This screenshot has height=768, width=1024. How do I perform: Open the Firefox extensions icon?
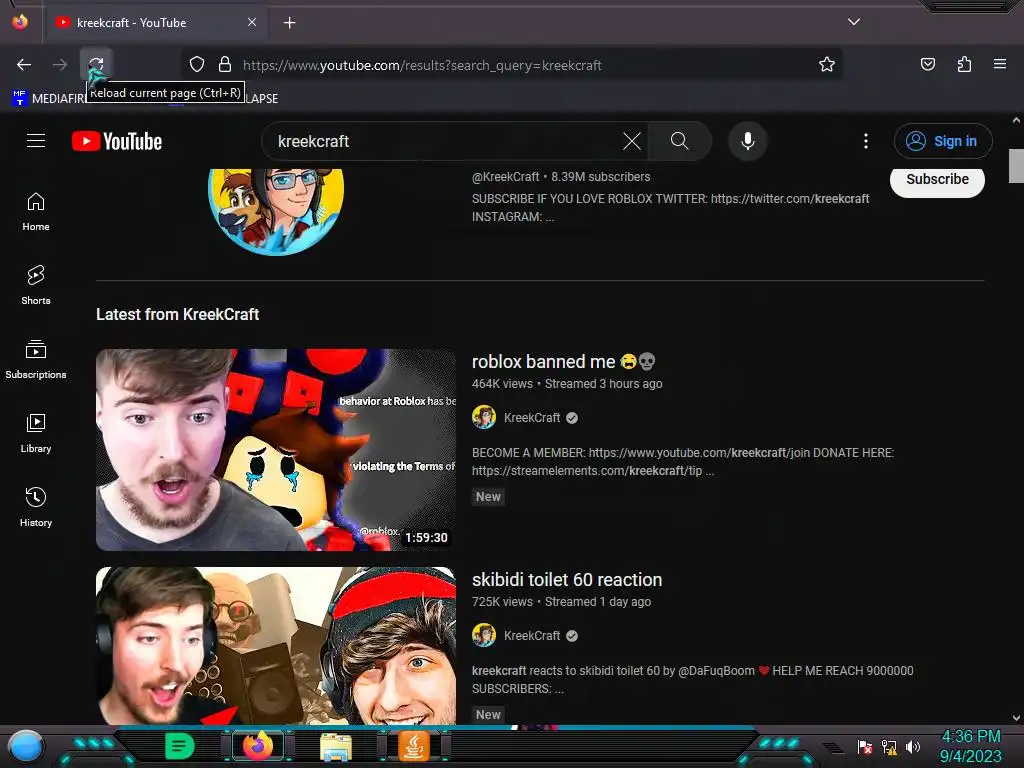(x=965, y=64)
